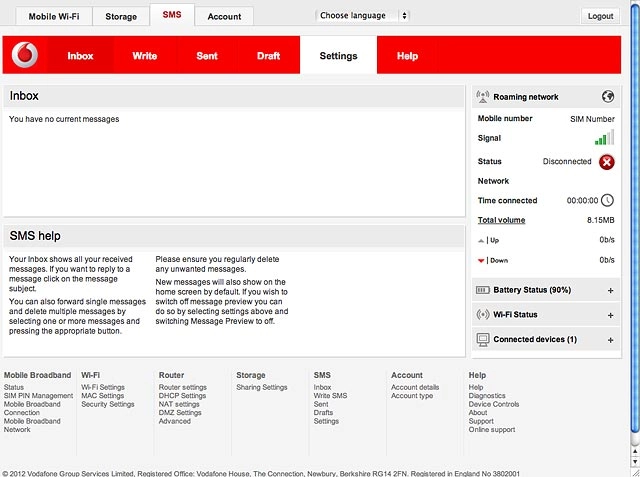Image resolution: width=640 pixels, height=477 pixels.
Task: Click the page vertical scrollbar thumb
Action: point(635,216)
